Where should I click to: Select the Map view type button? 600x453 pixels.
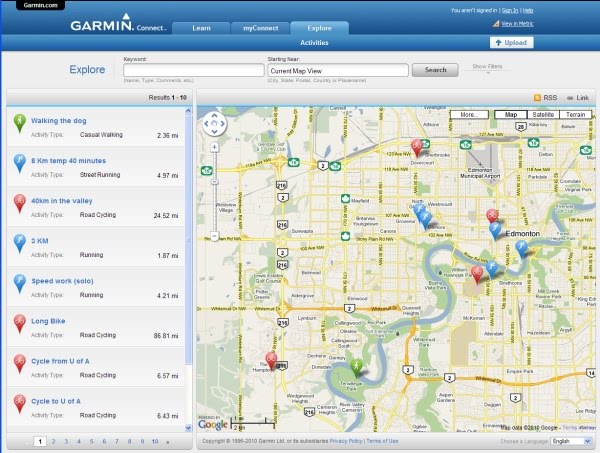(511, 114)
